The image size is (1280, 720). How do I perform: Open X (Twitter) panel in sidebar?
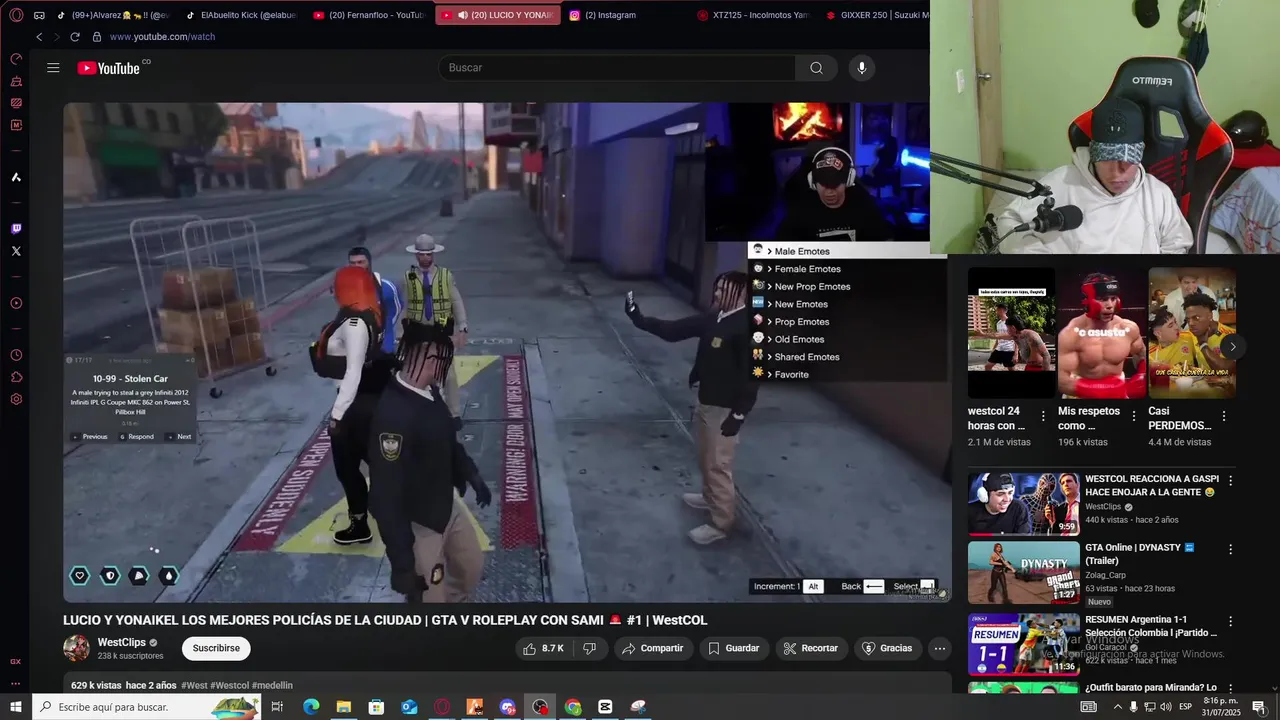(x=16, y=251)
